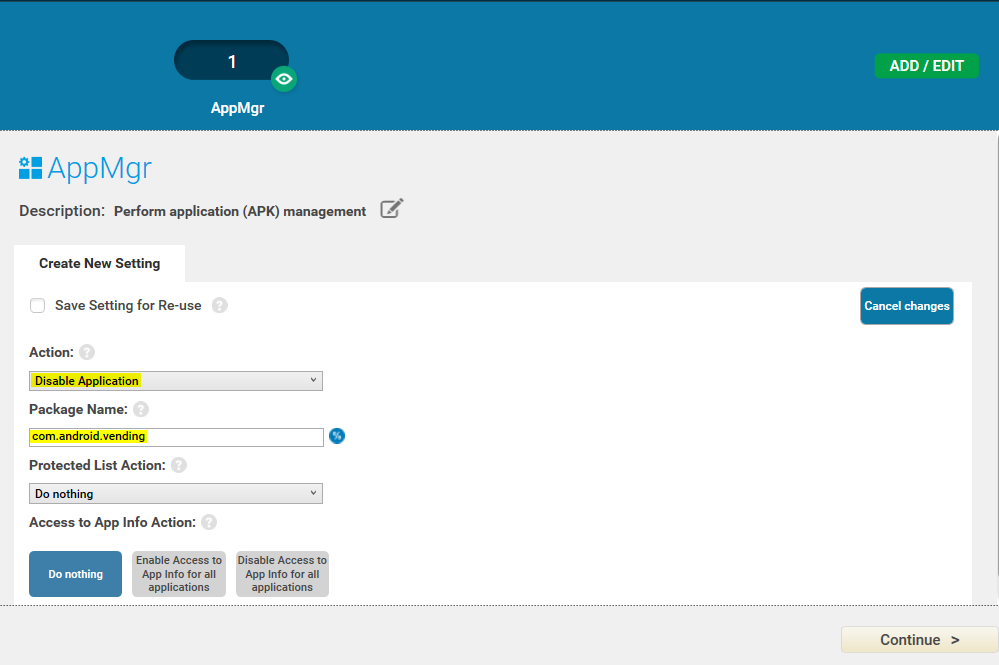Image resolution: width=999 pixels, height=665 pixels.
Task: Click help icon beside Access to App Info Action
Action: tap(209, 522)
